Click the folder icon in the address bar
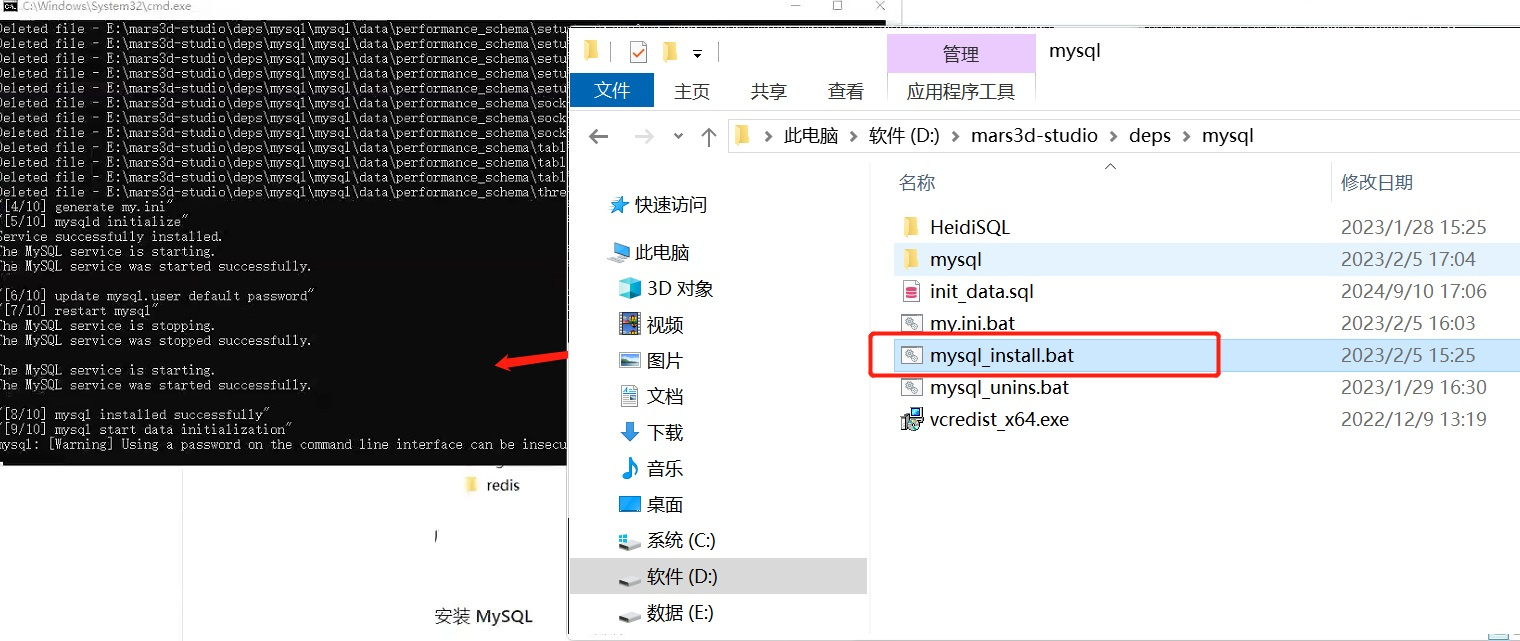The image size is (1520, 641). (742, 135)
